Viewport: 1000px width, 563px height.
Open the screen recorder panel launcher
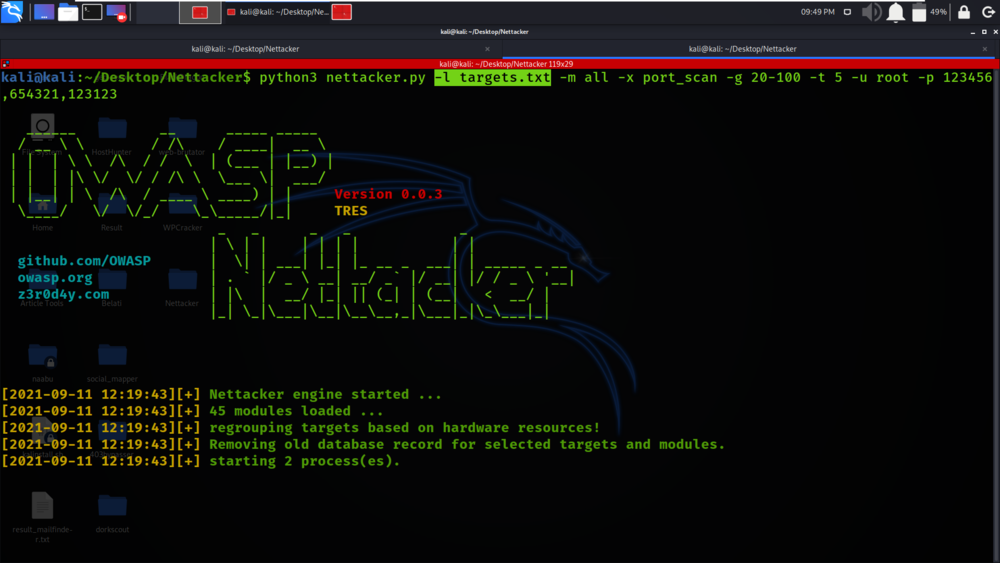117,11
